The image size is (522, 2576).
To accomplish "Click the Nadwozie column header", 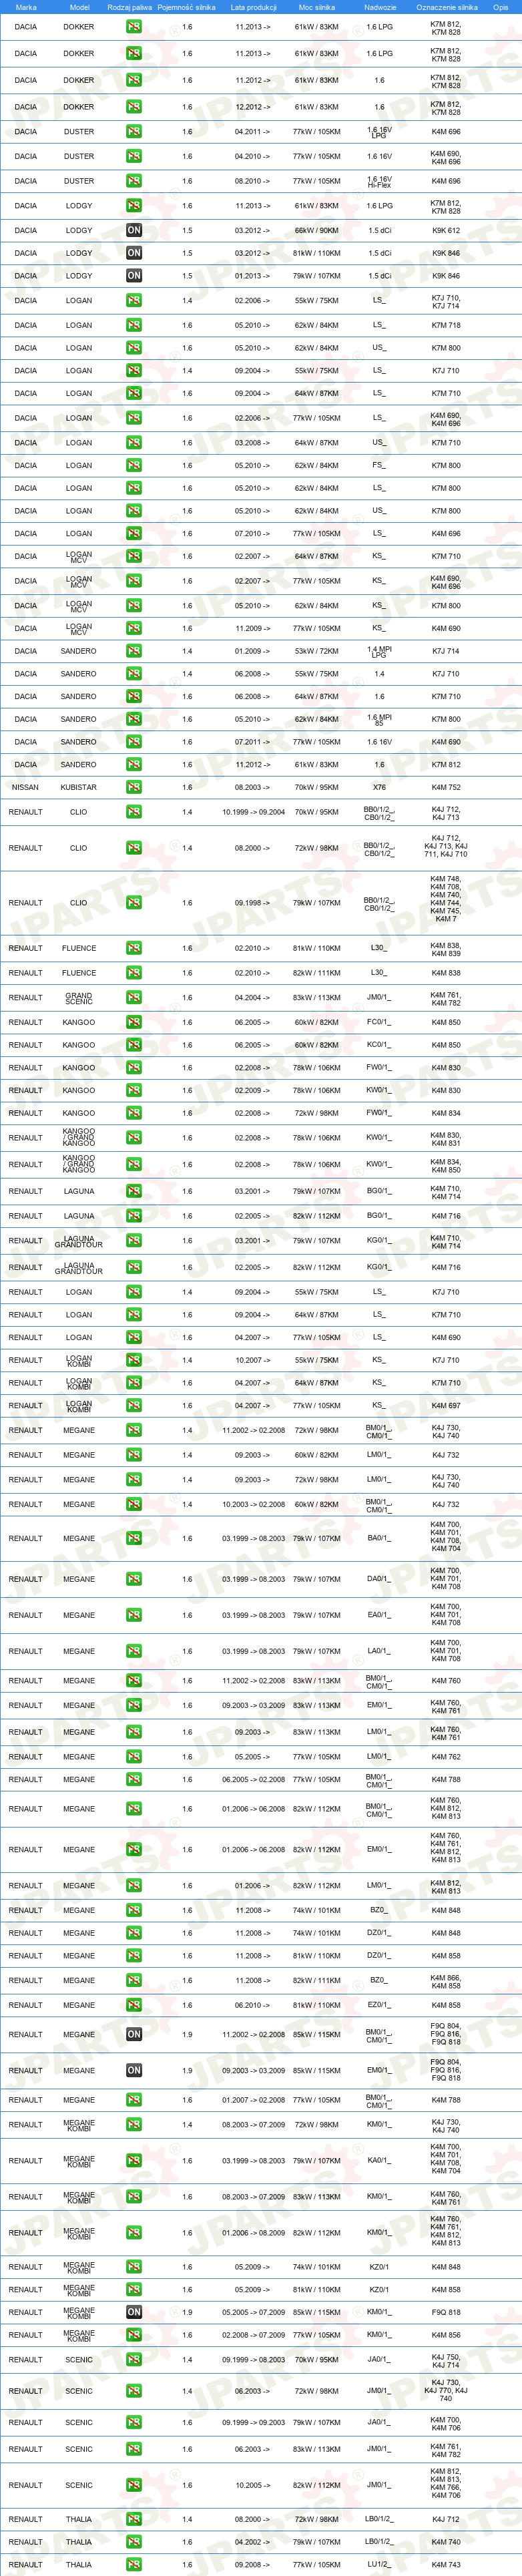I will tap(380, 7).
